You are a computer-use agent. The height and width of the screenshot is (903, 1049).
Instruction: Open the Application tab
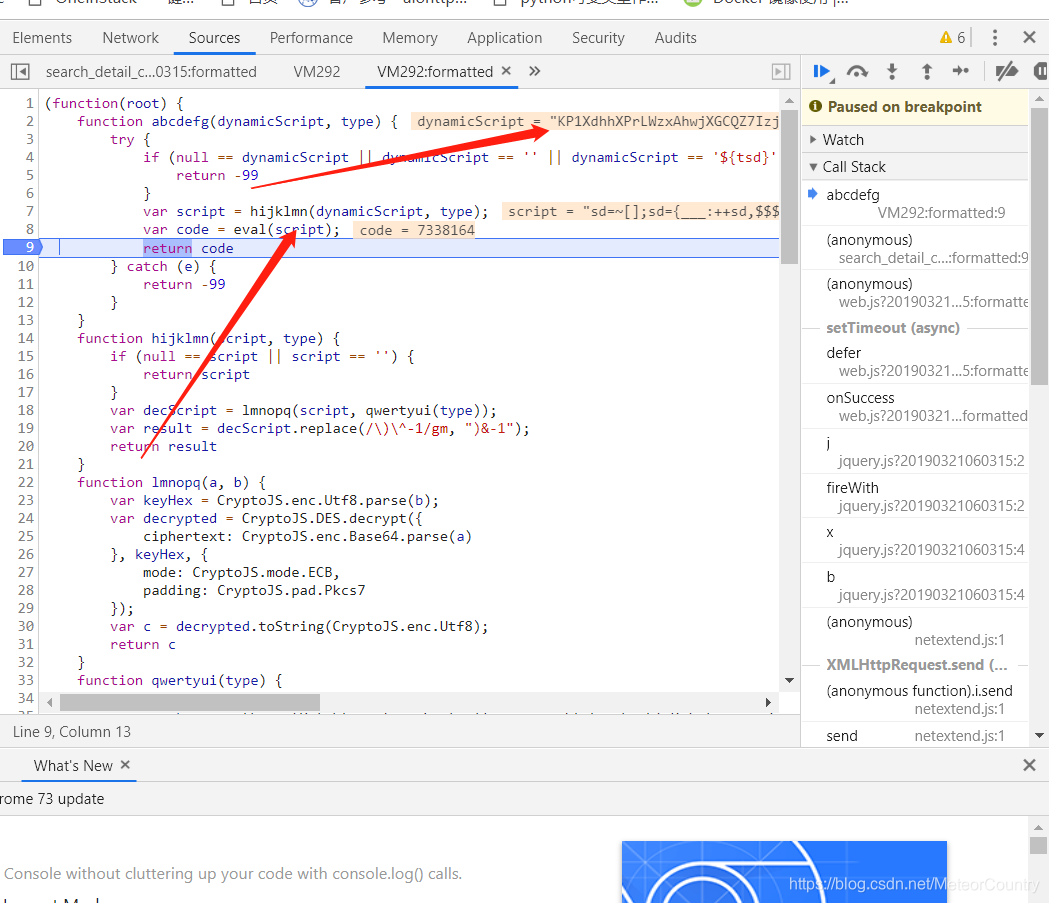pyautogui.click(x=504, y=38)
